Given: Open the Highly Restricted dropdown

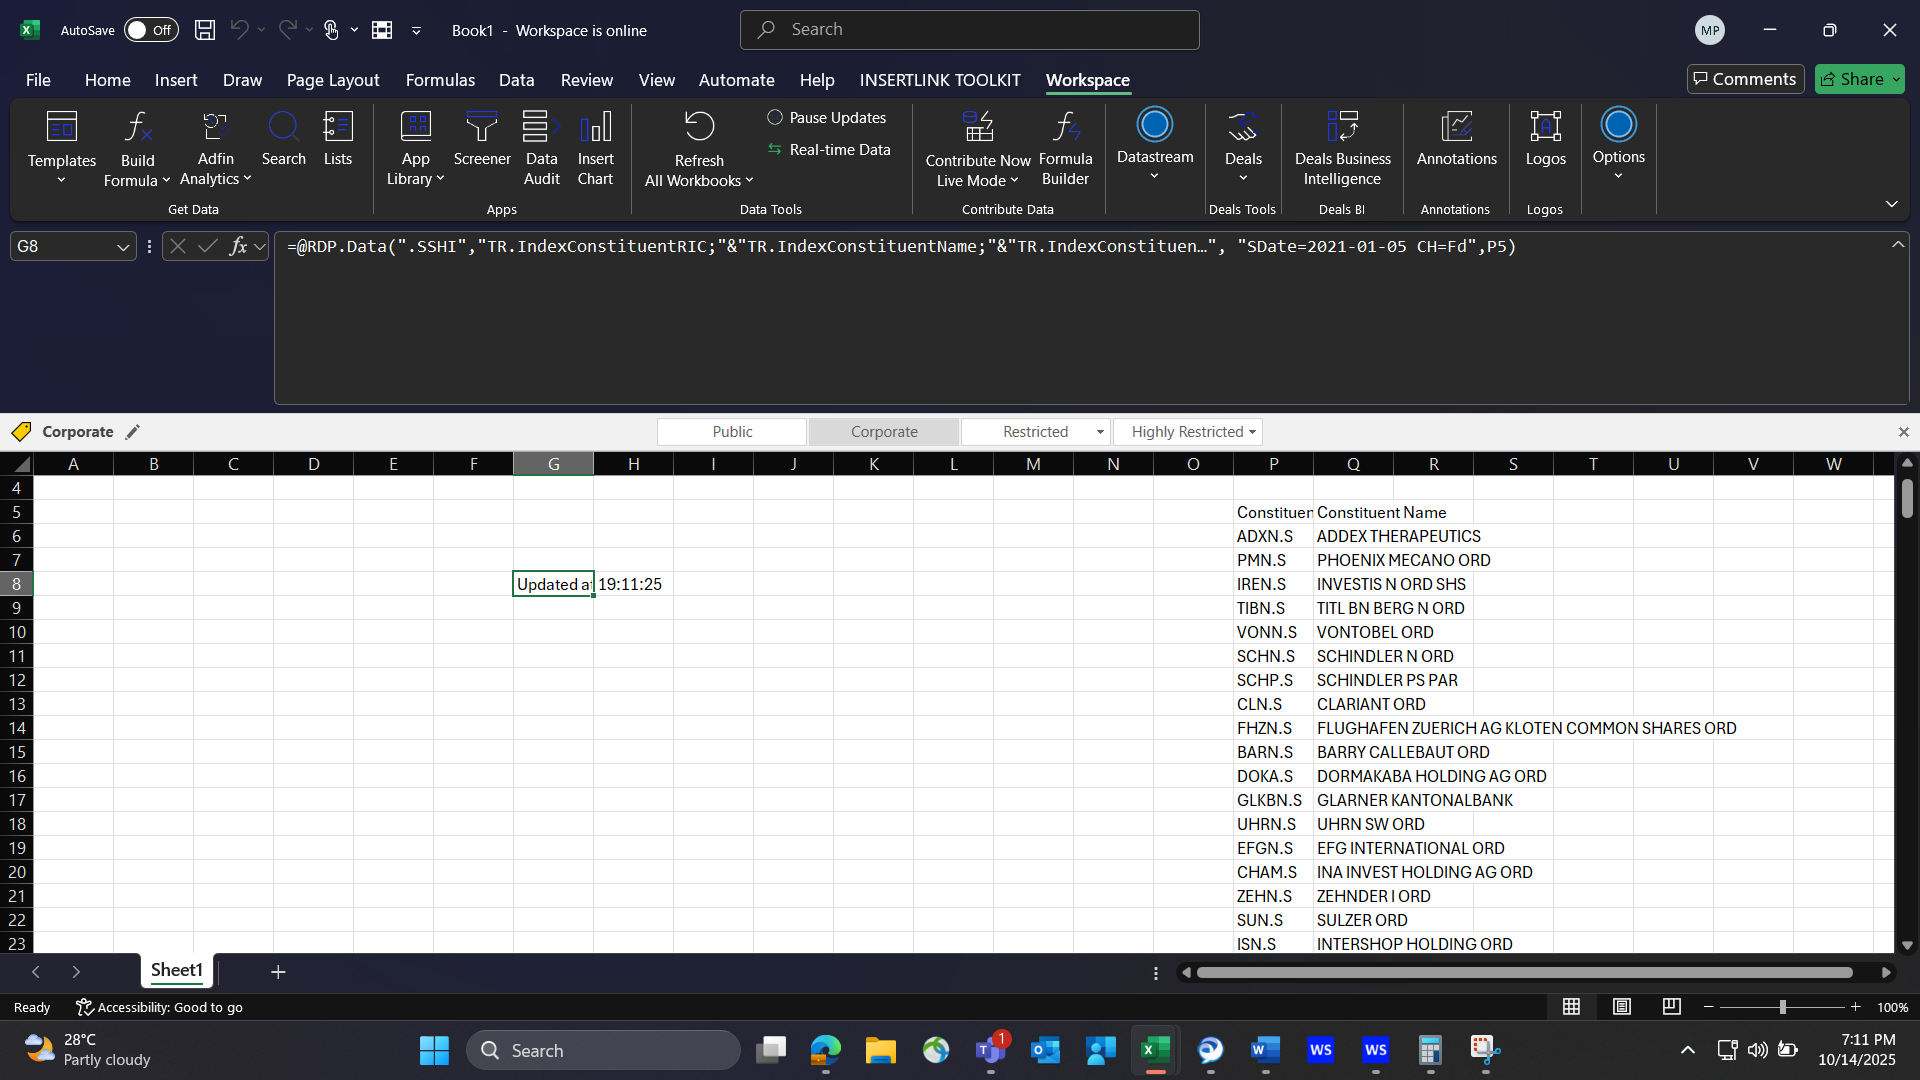Looking at the screenshot, I should (x=1252, y=432).
